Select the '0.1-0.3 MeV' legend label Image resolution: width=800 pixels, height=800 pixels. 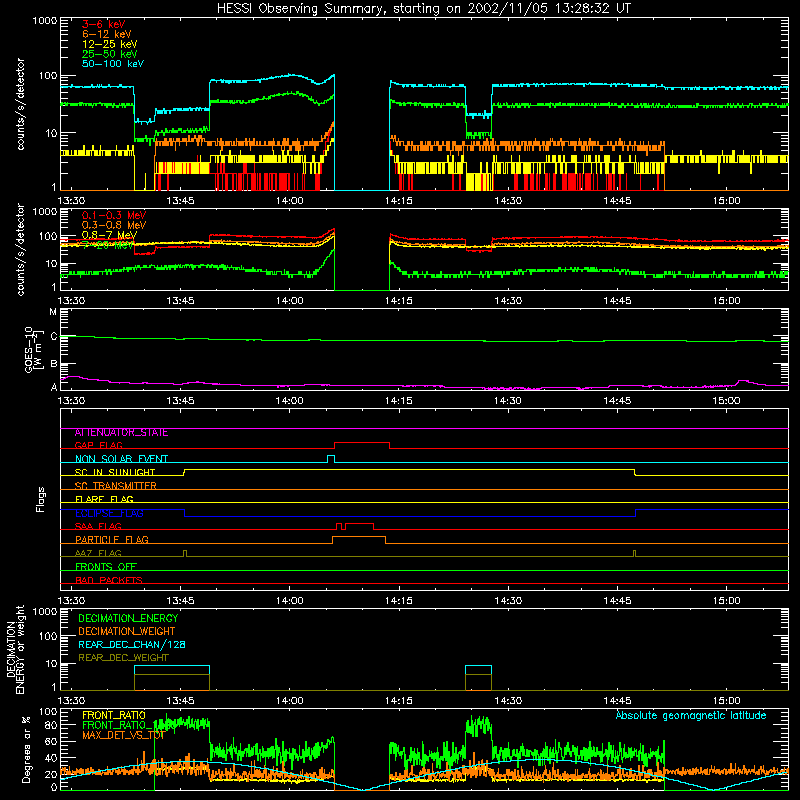(x=114, y=215)
